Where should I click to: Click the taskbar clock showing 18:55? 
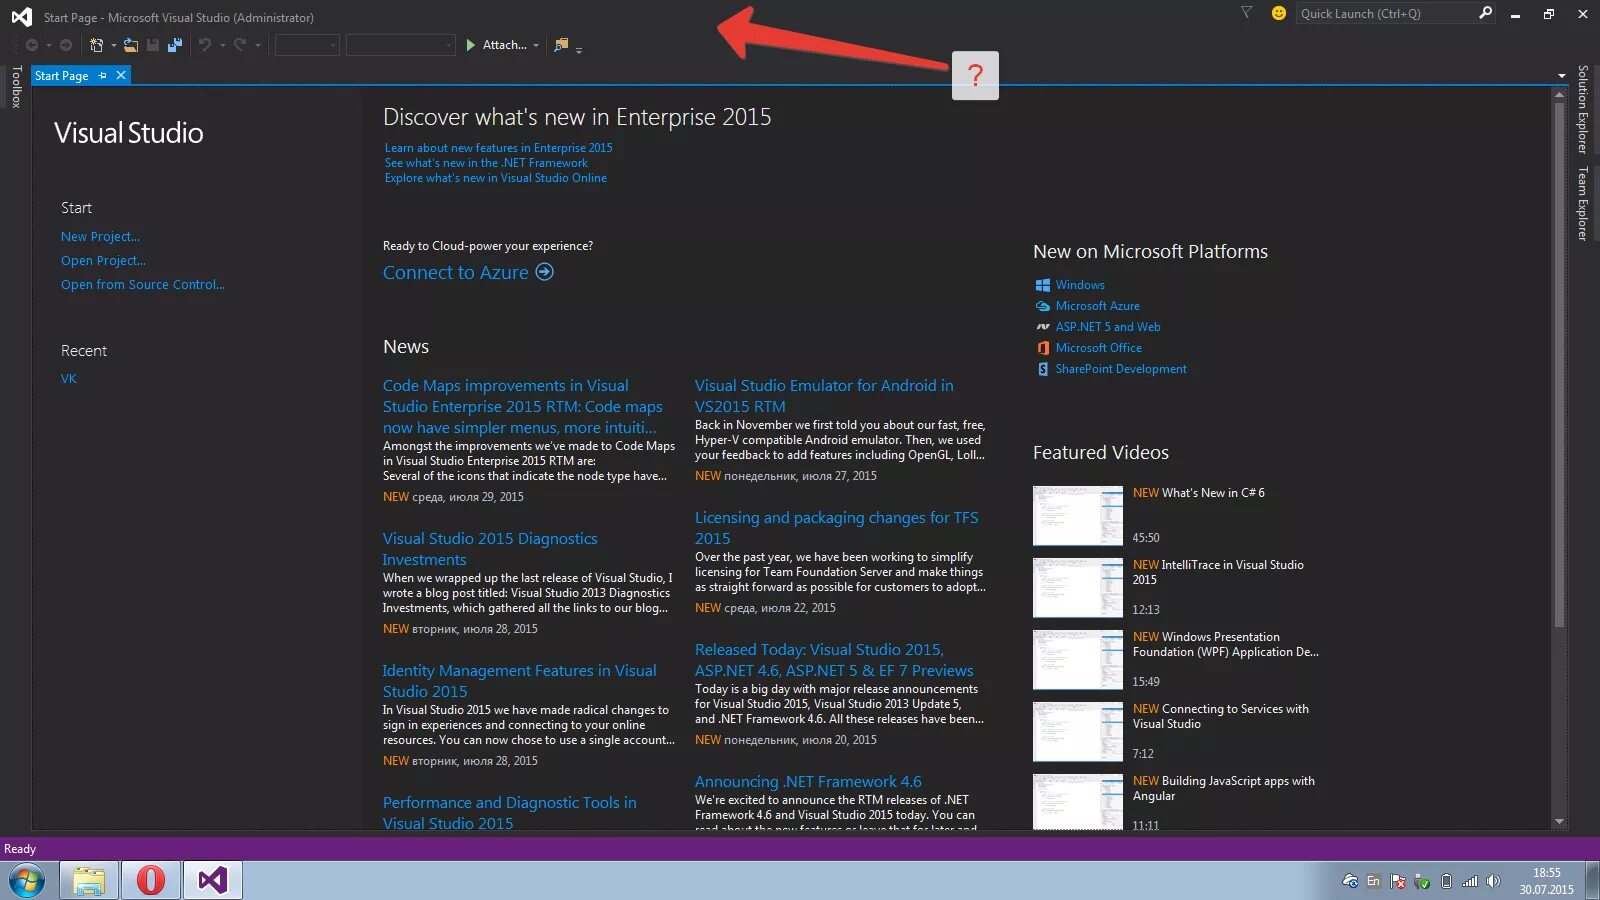1546,881
